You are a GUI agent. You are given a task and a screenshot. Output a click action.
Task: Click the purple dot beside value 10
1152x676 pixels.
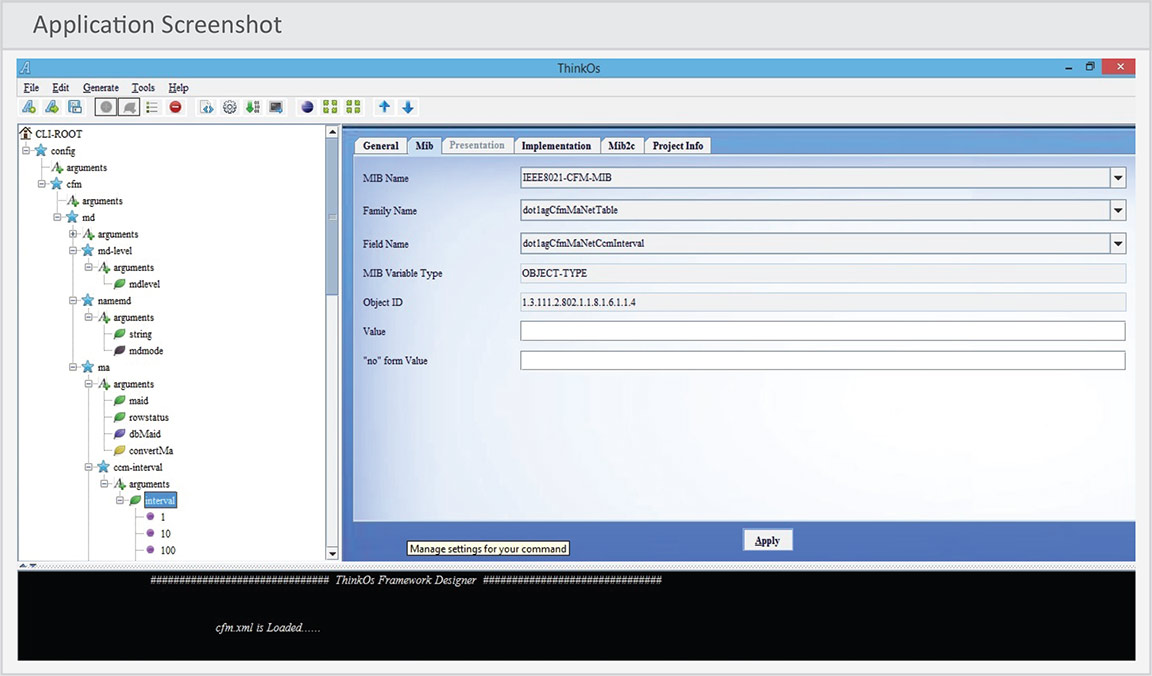click(x=151, y=533)
